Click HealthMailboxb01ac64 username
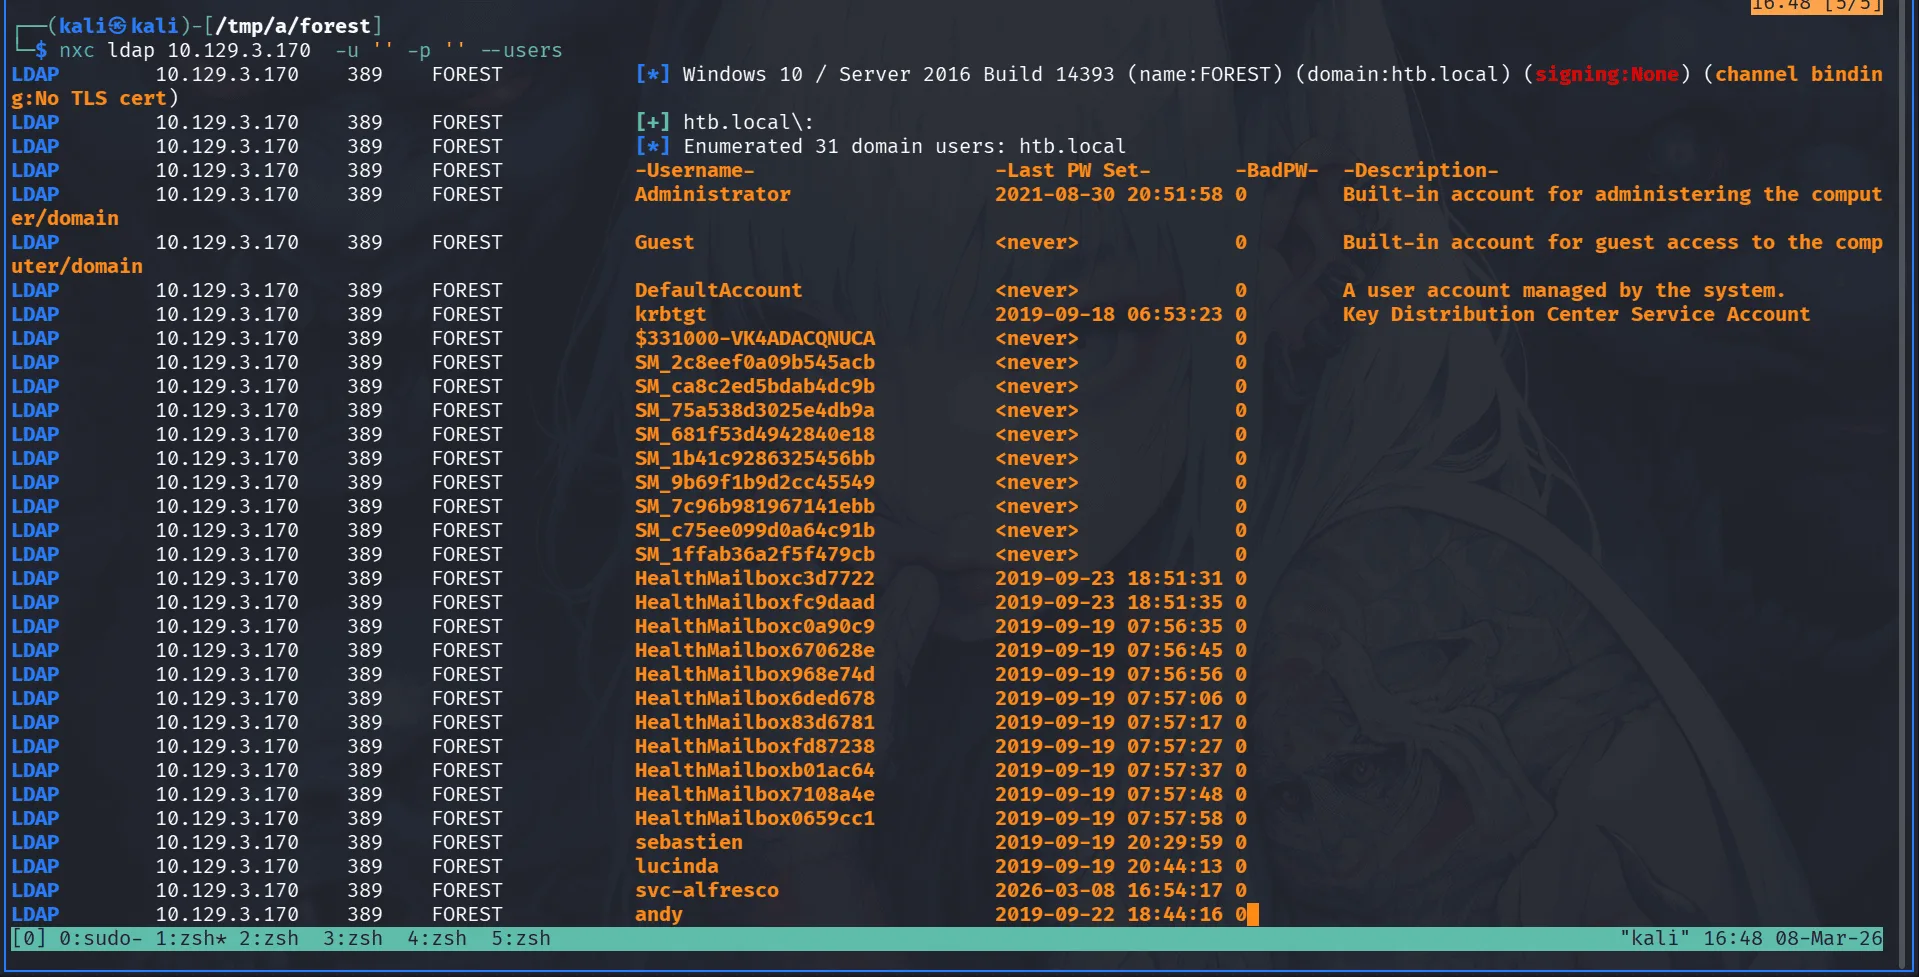 pyautogui.click(x=754, y=770)
